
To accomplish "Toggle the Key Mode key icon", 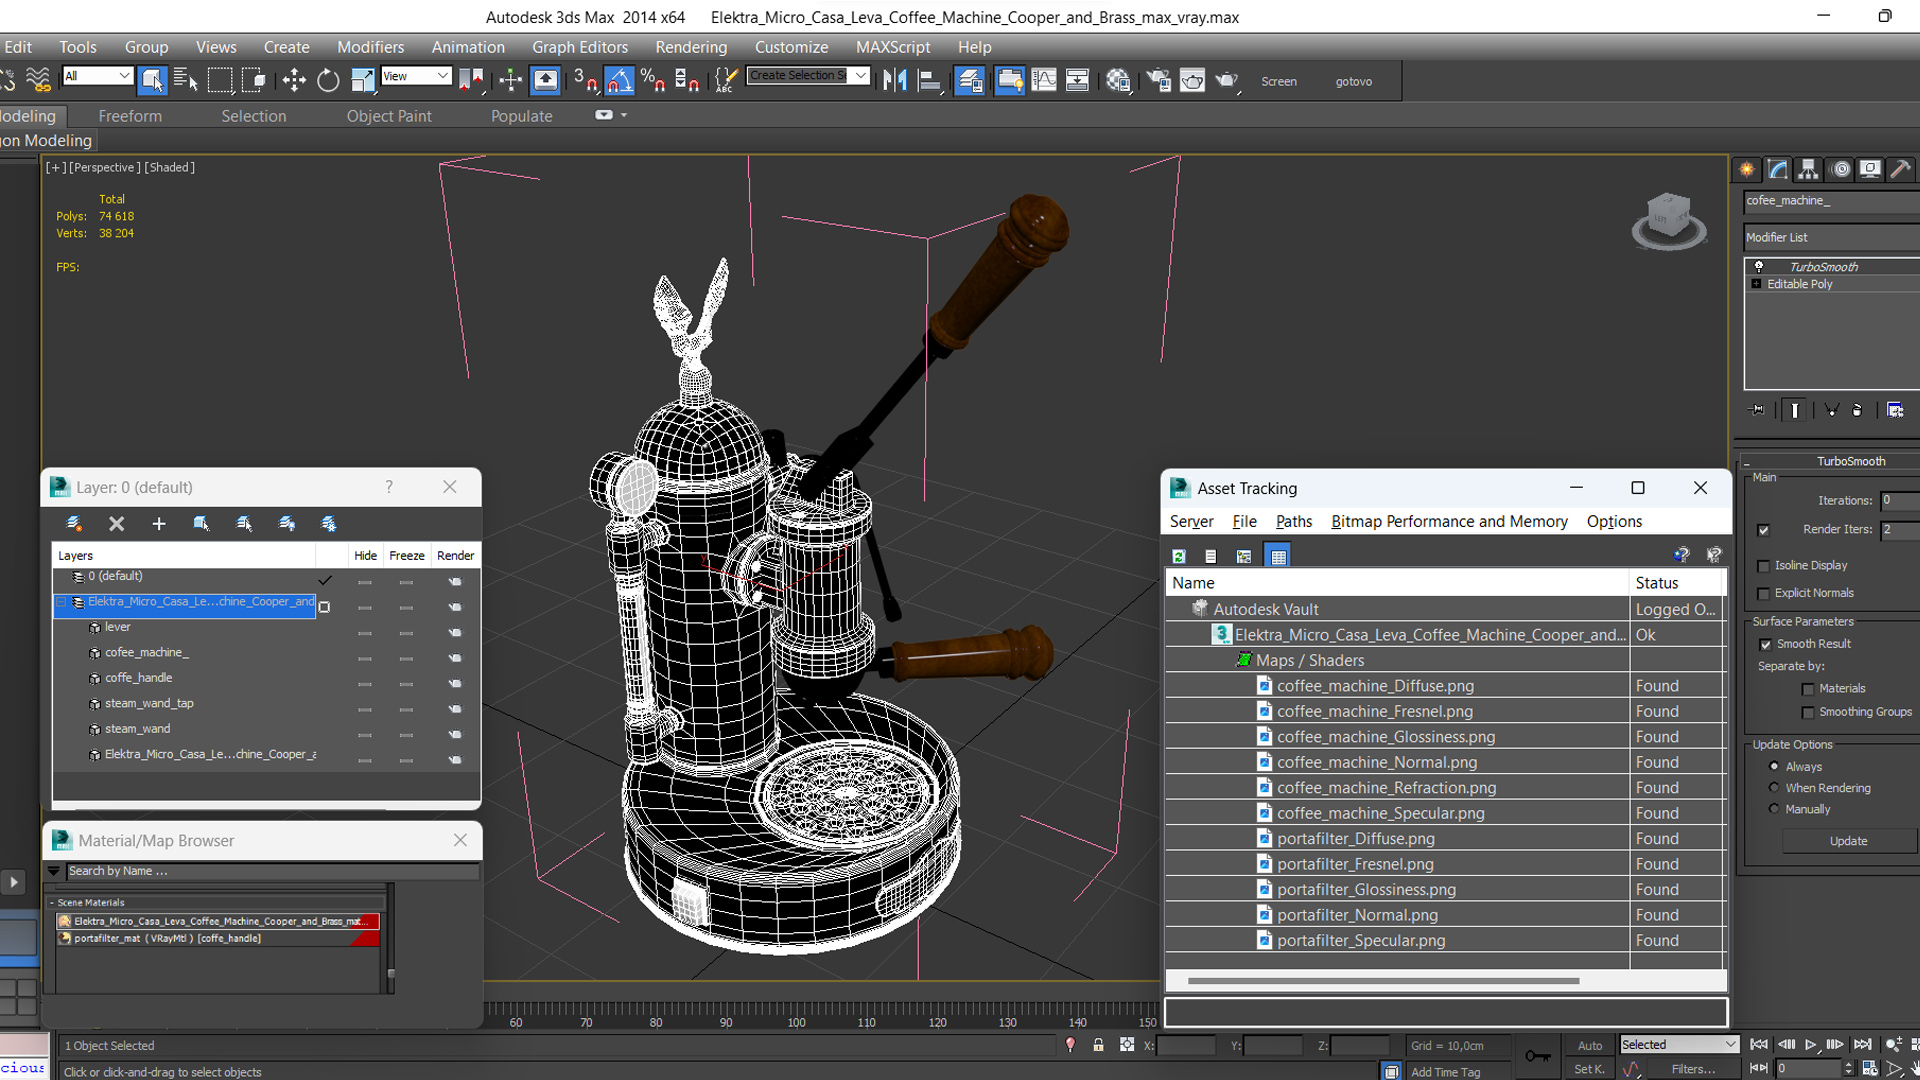I will (1537, 1055).
